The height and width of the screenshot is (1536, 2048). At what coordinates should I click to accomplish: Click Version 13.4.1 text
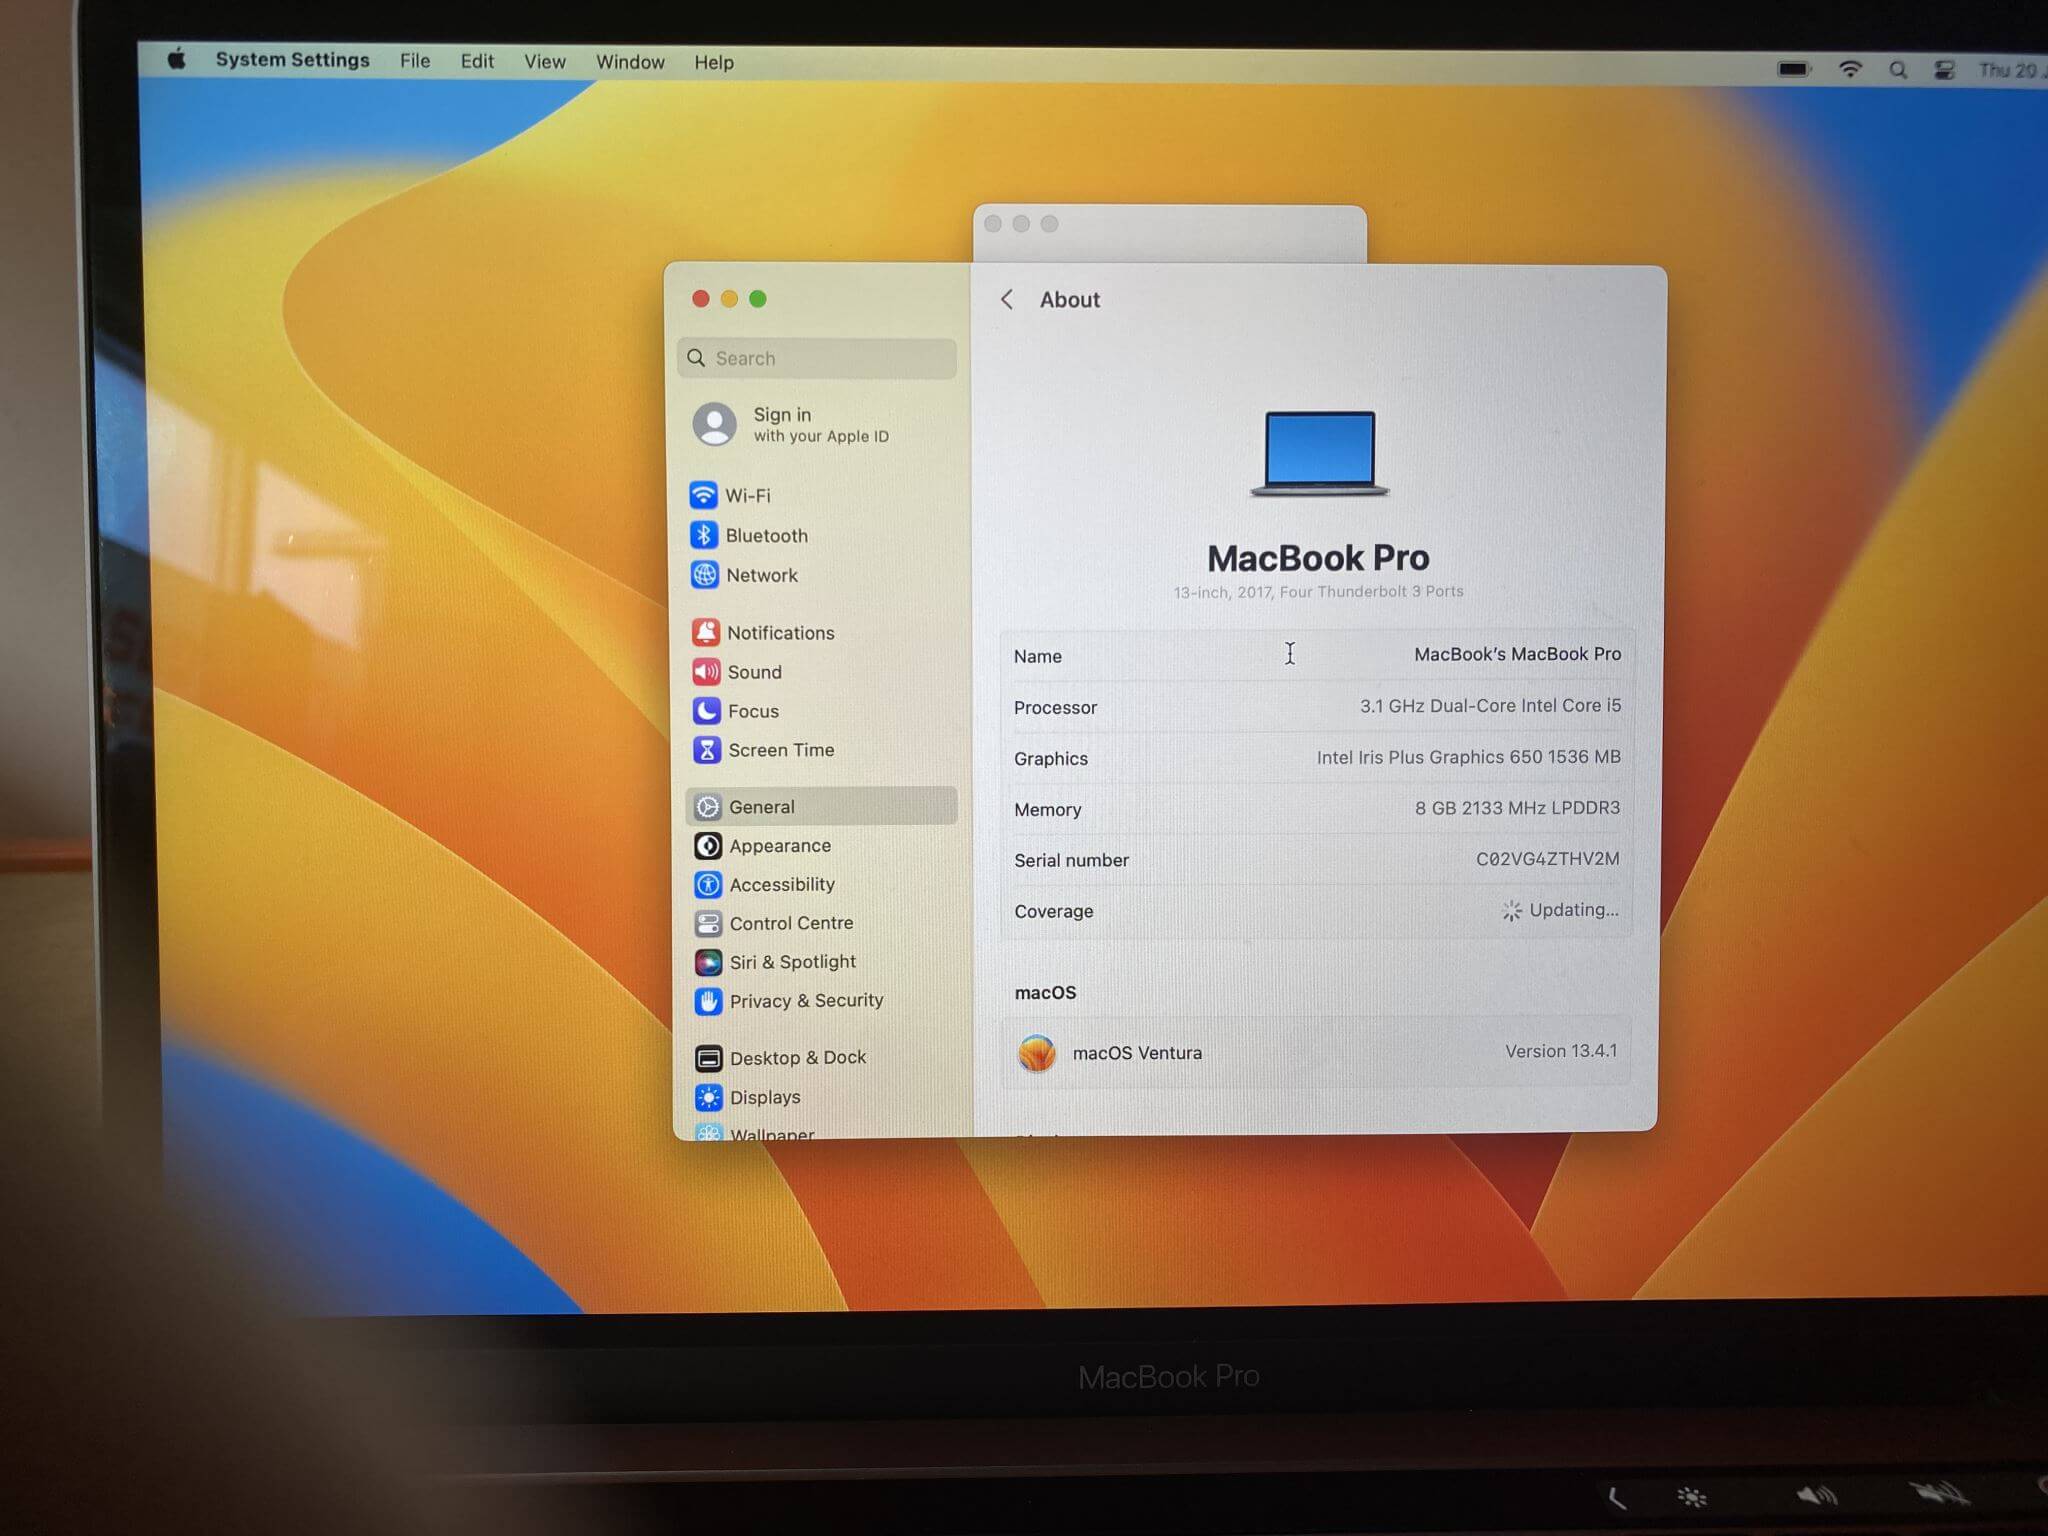(x=1560, y=1051)
